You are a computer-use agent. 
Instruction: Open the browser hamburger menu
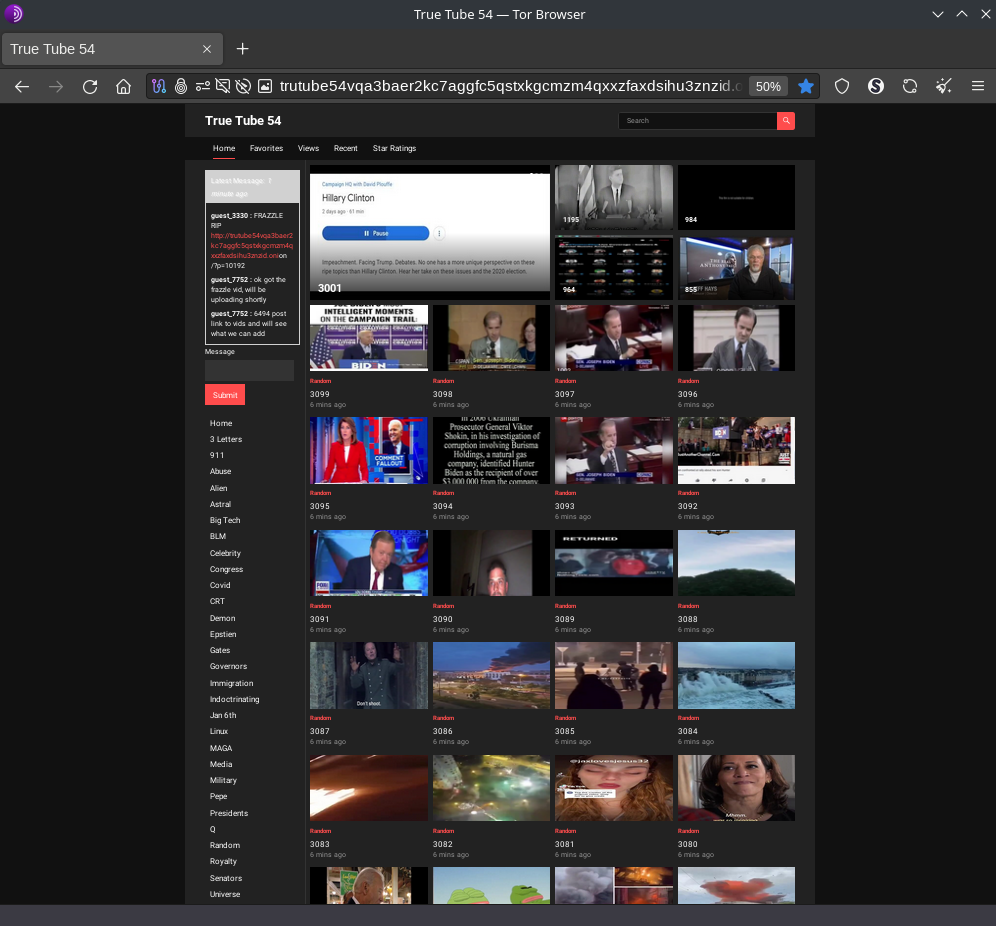coord(978,86)
